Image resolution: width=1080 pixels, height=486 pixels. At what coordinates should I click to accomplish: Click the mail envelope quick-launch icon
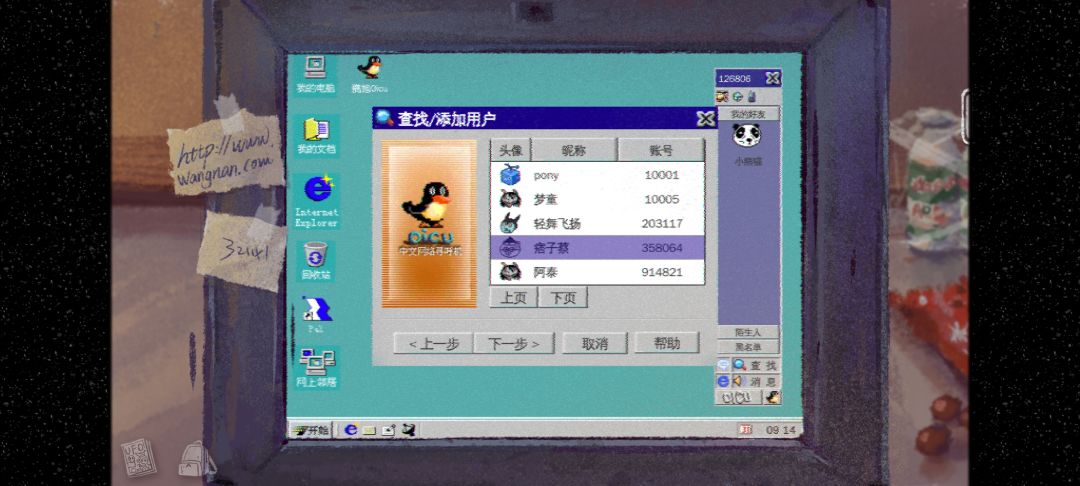point(370,431)
